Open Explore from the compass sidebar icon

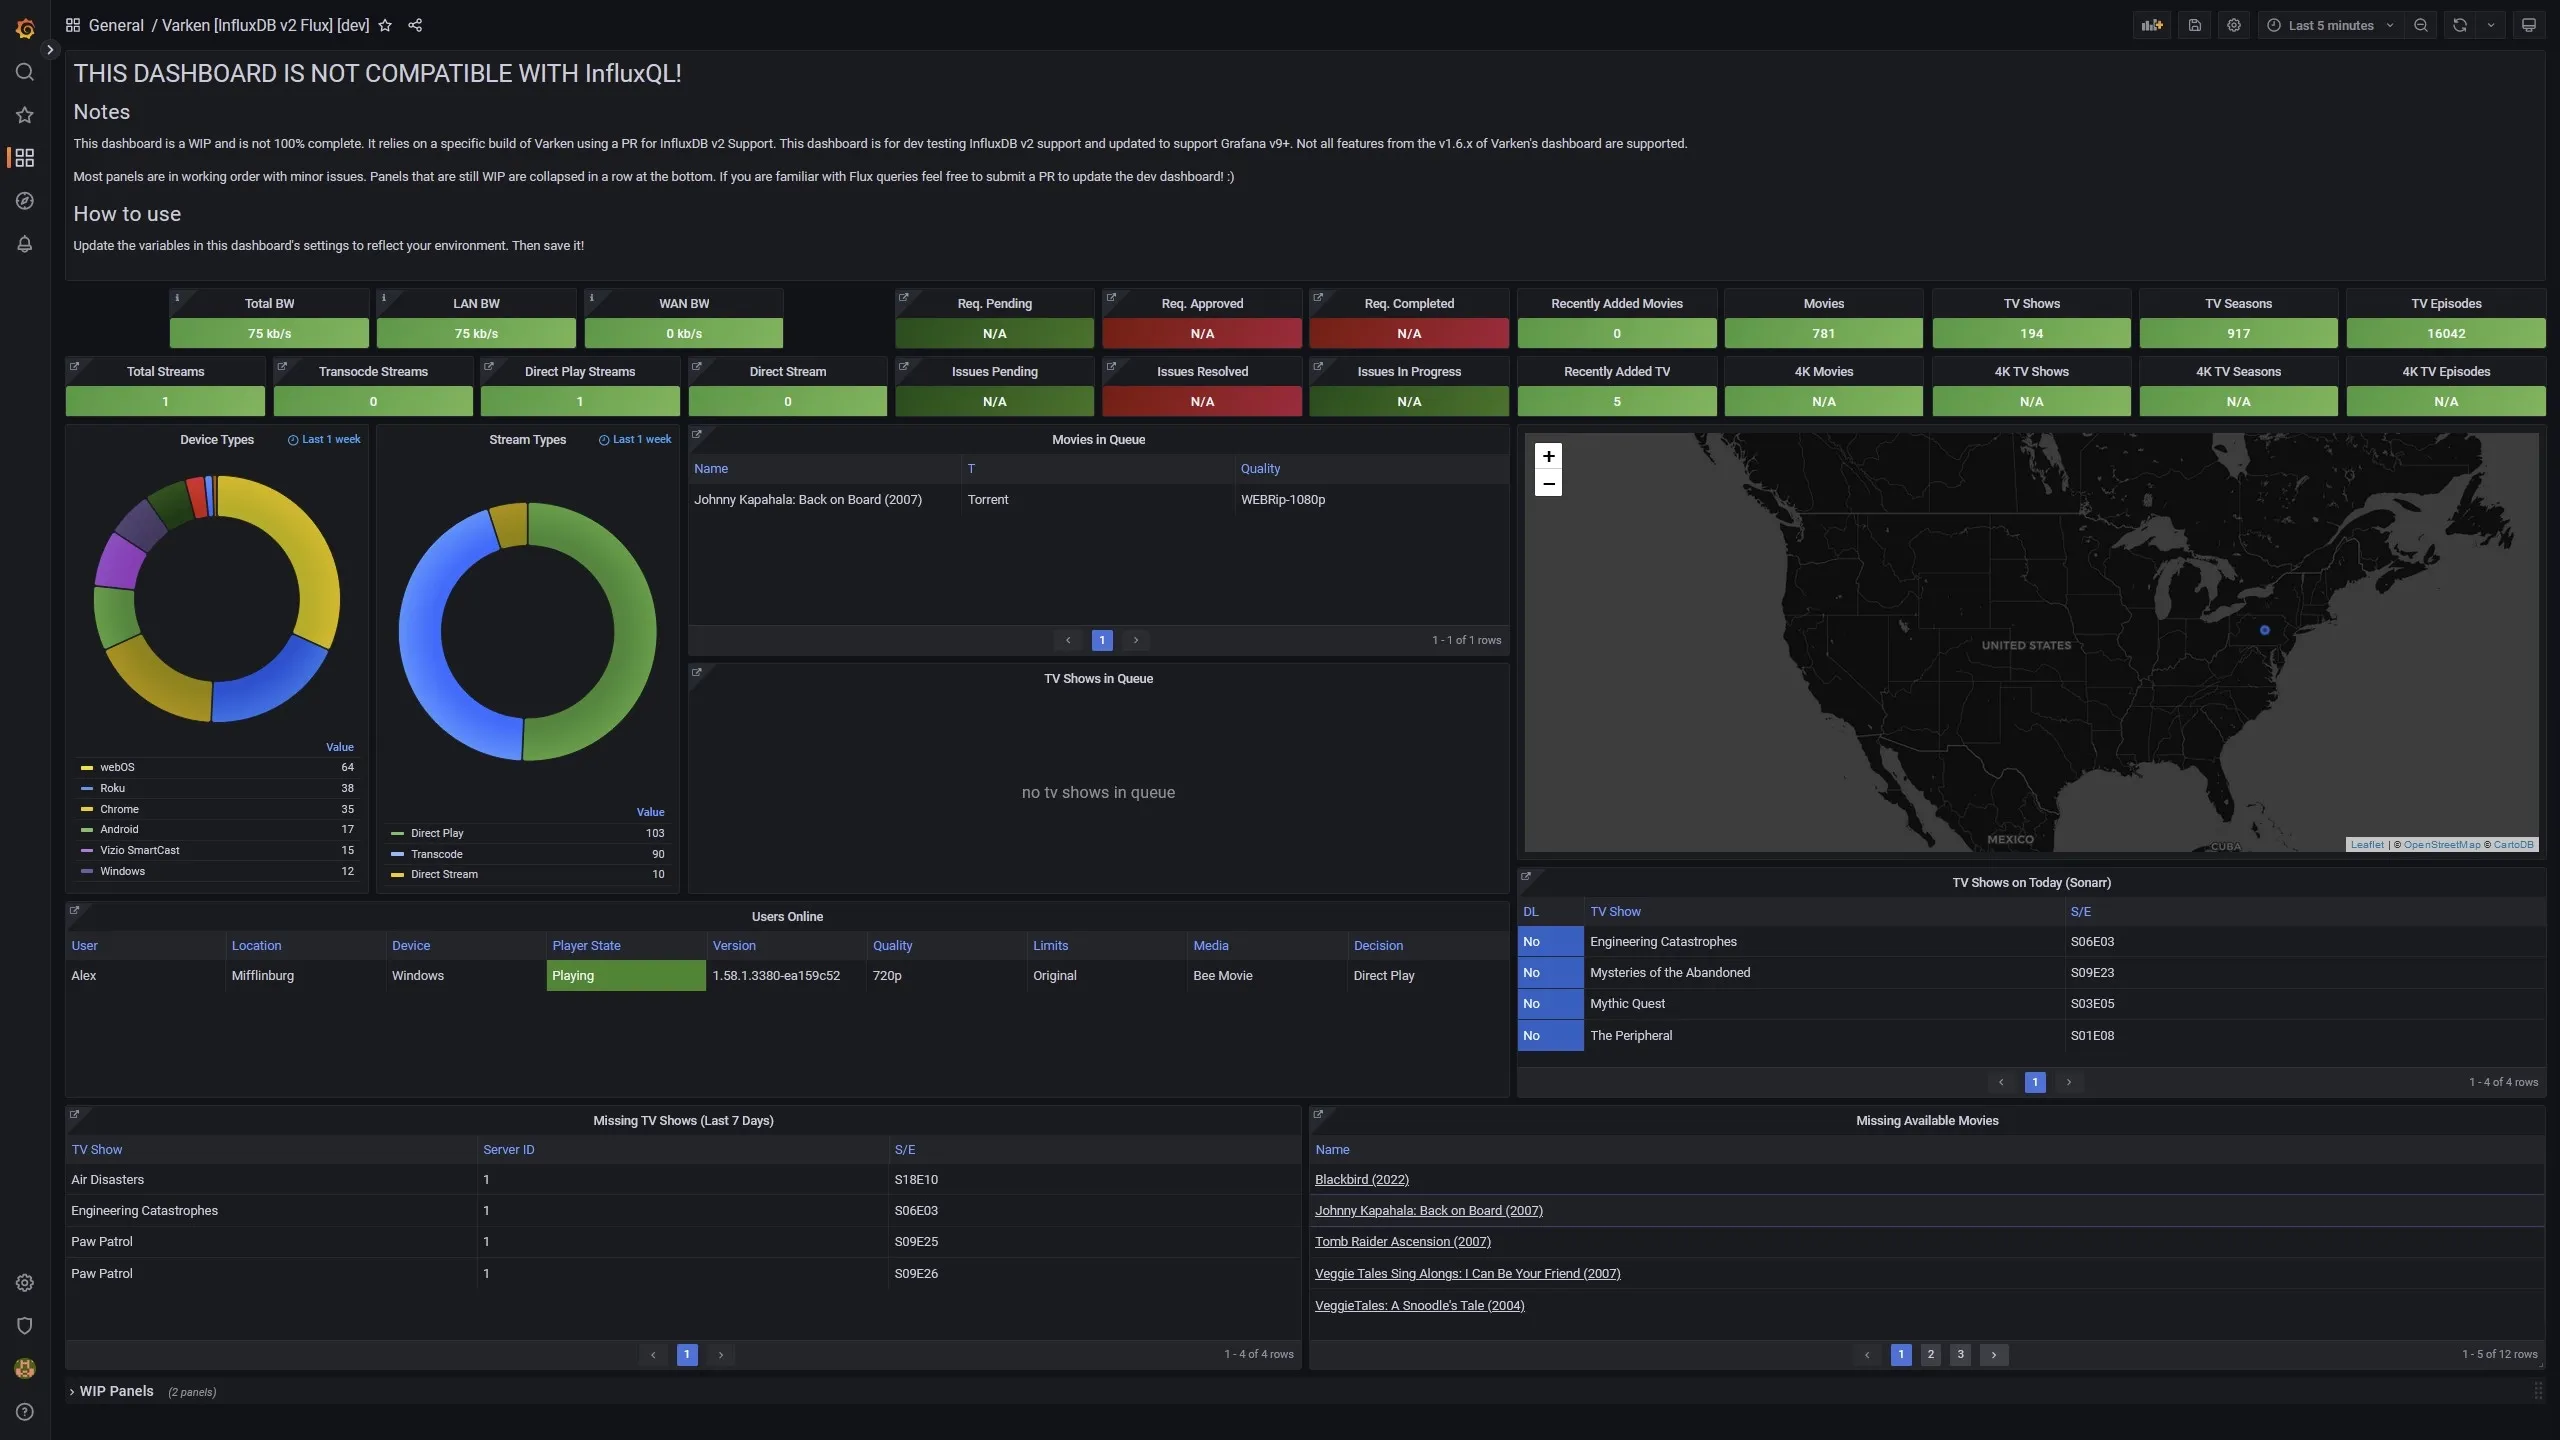point(24,200)
